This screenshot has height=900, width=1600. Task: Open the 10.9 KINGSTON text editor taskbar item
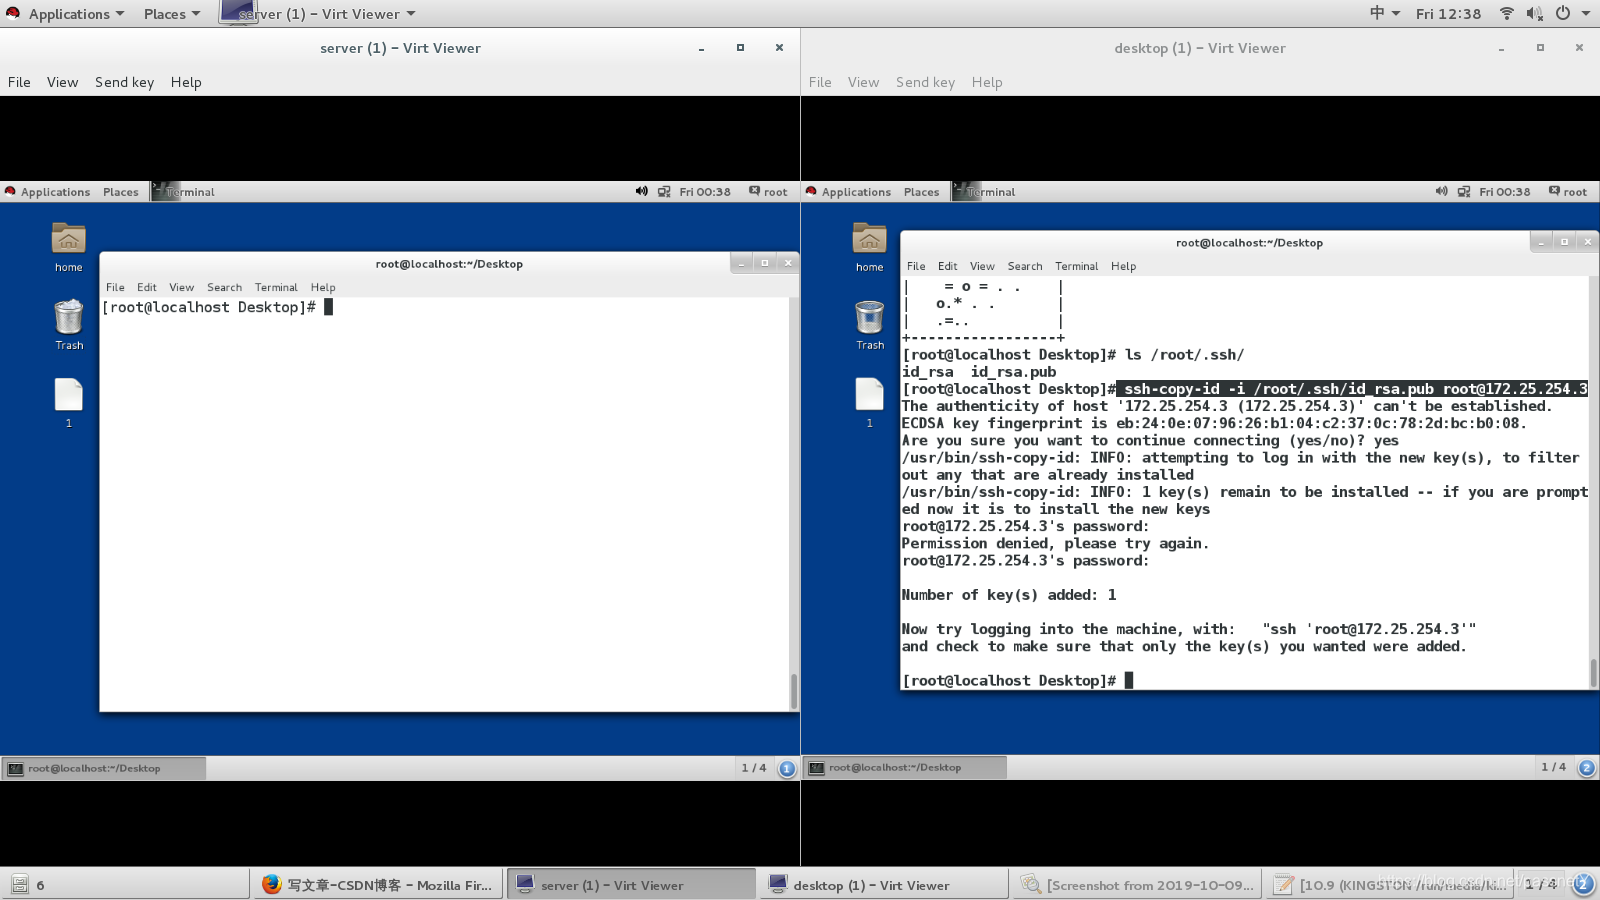tap(1389, 885)
